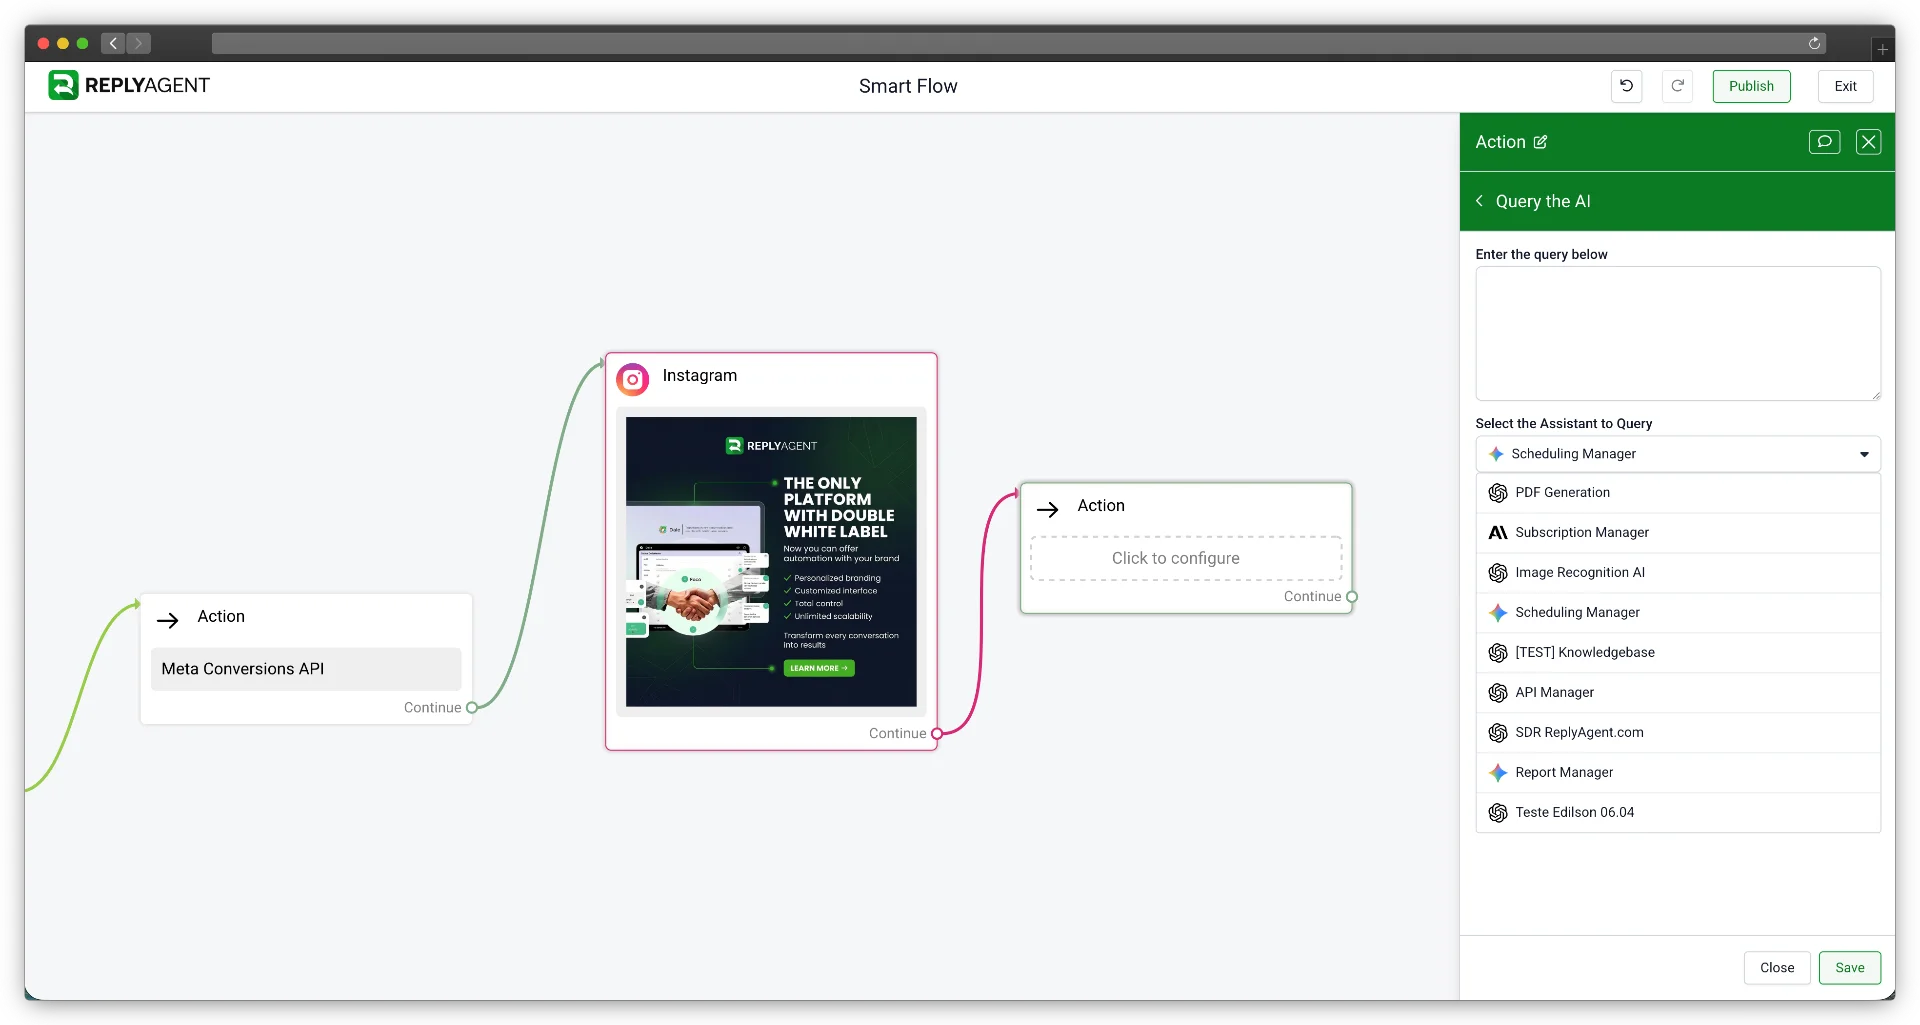This screenshot has width=1920, height=1025.
Task: Choose API Manager assistant
Action: (x=1678, y=693)
